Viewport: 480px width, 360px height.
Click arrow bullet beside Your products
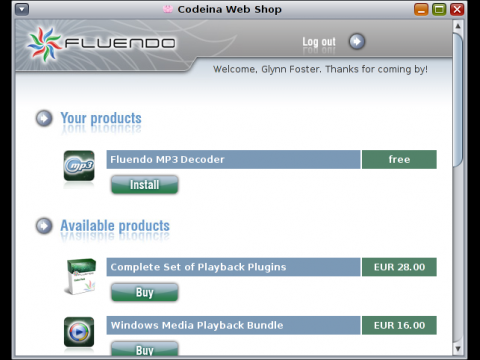tap(44, 118)
